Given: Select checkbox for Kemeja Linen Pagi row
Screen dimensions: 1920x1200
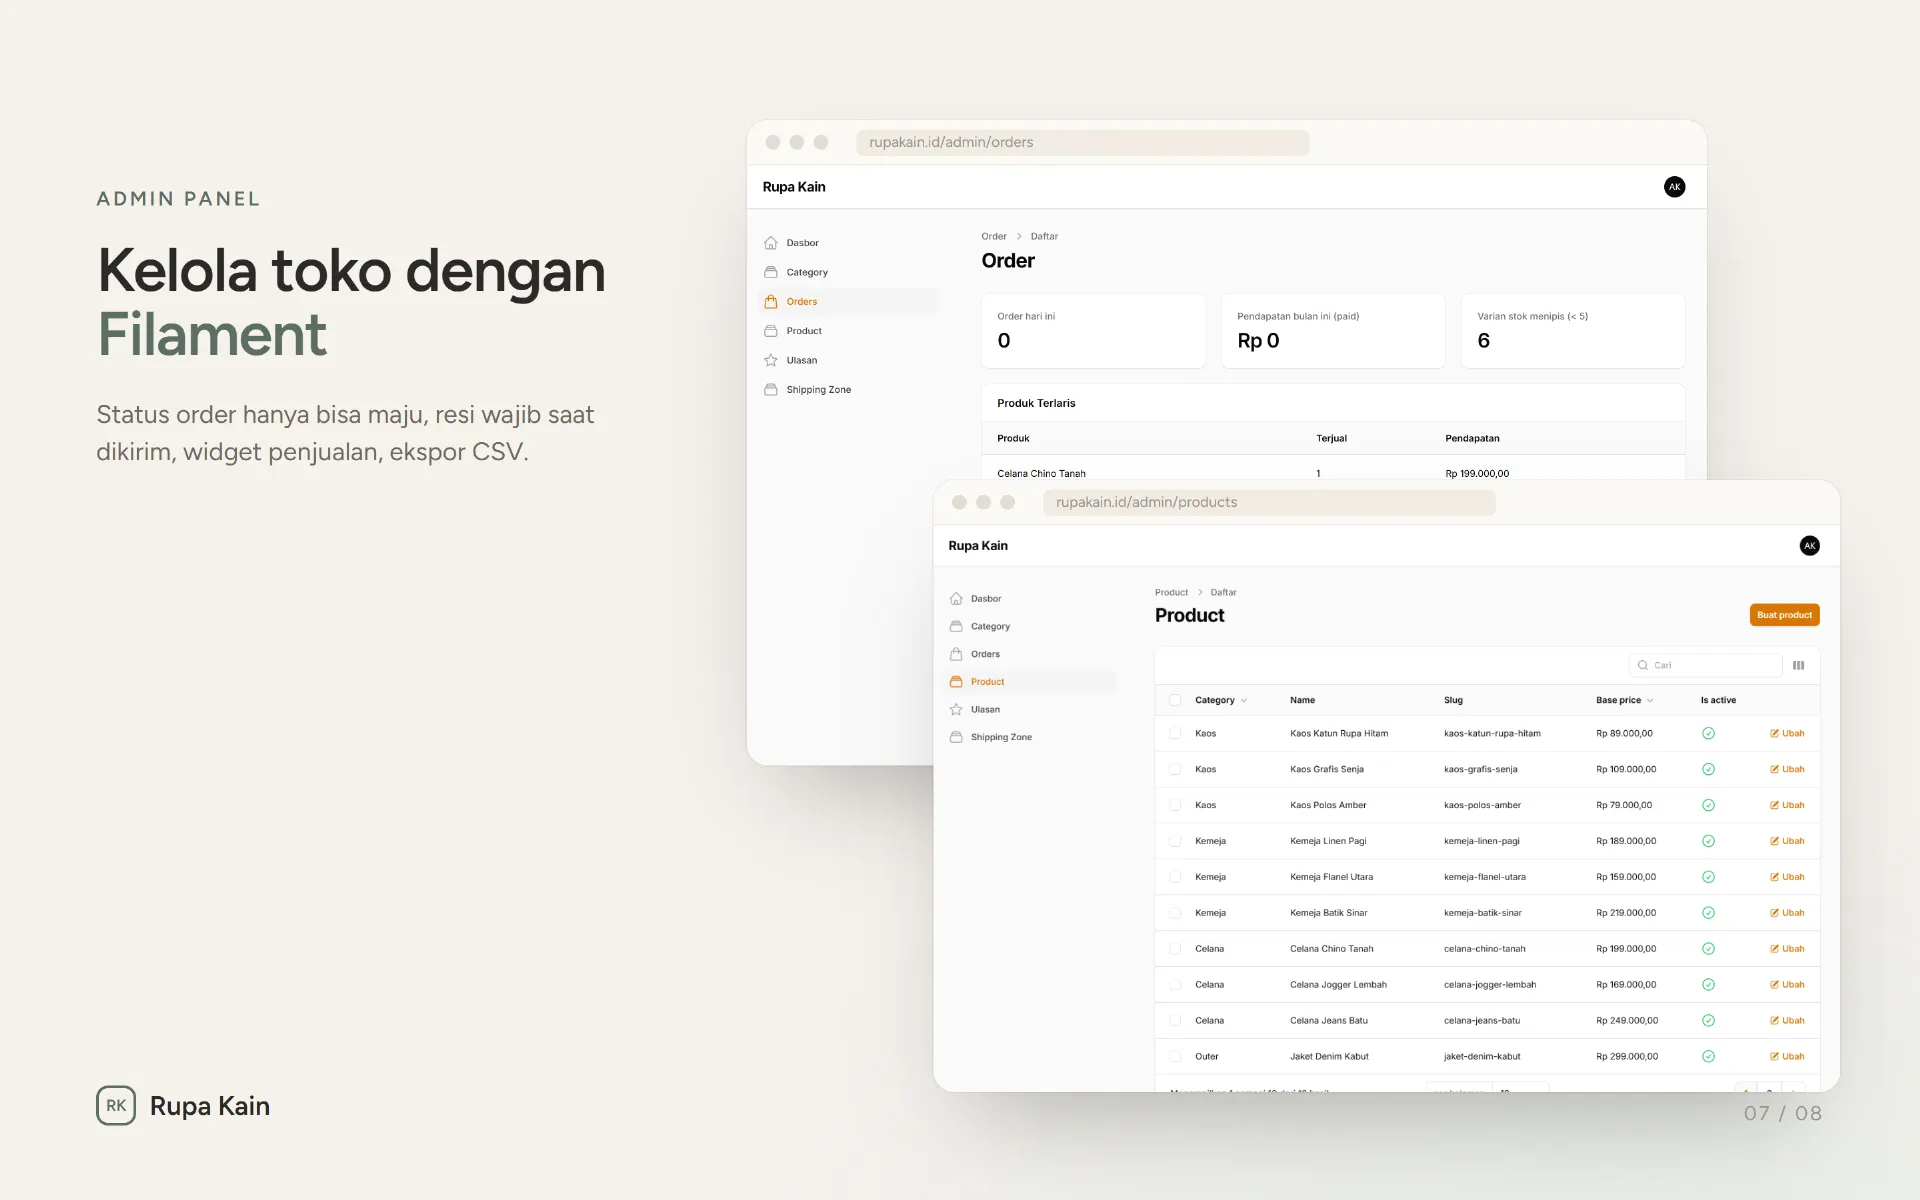Looking at the screenshot, I should click(1175, 841).
